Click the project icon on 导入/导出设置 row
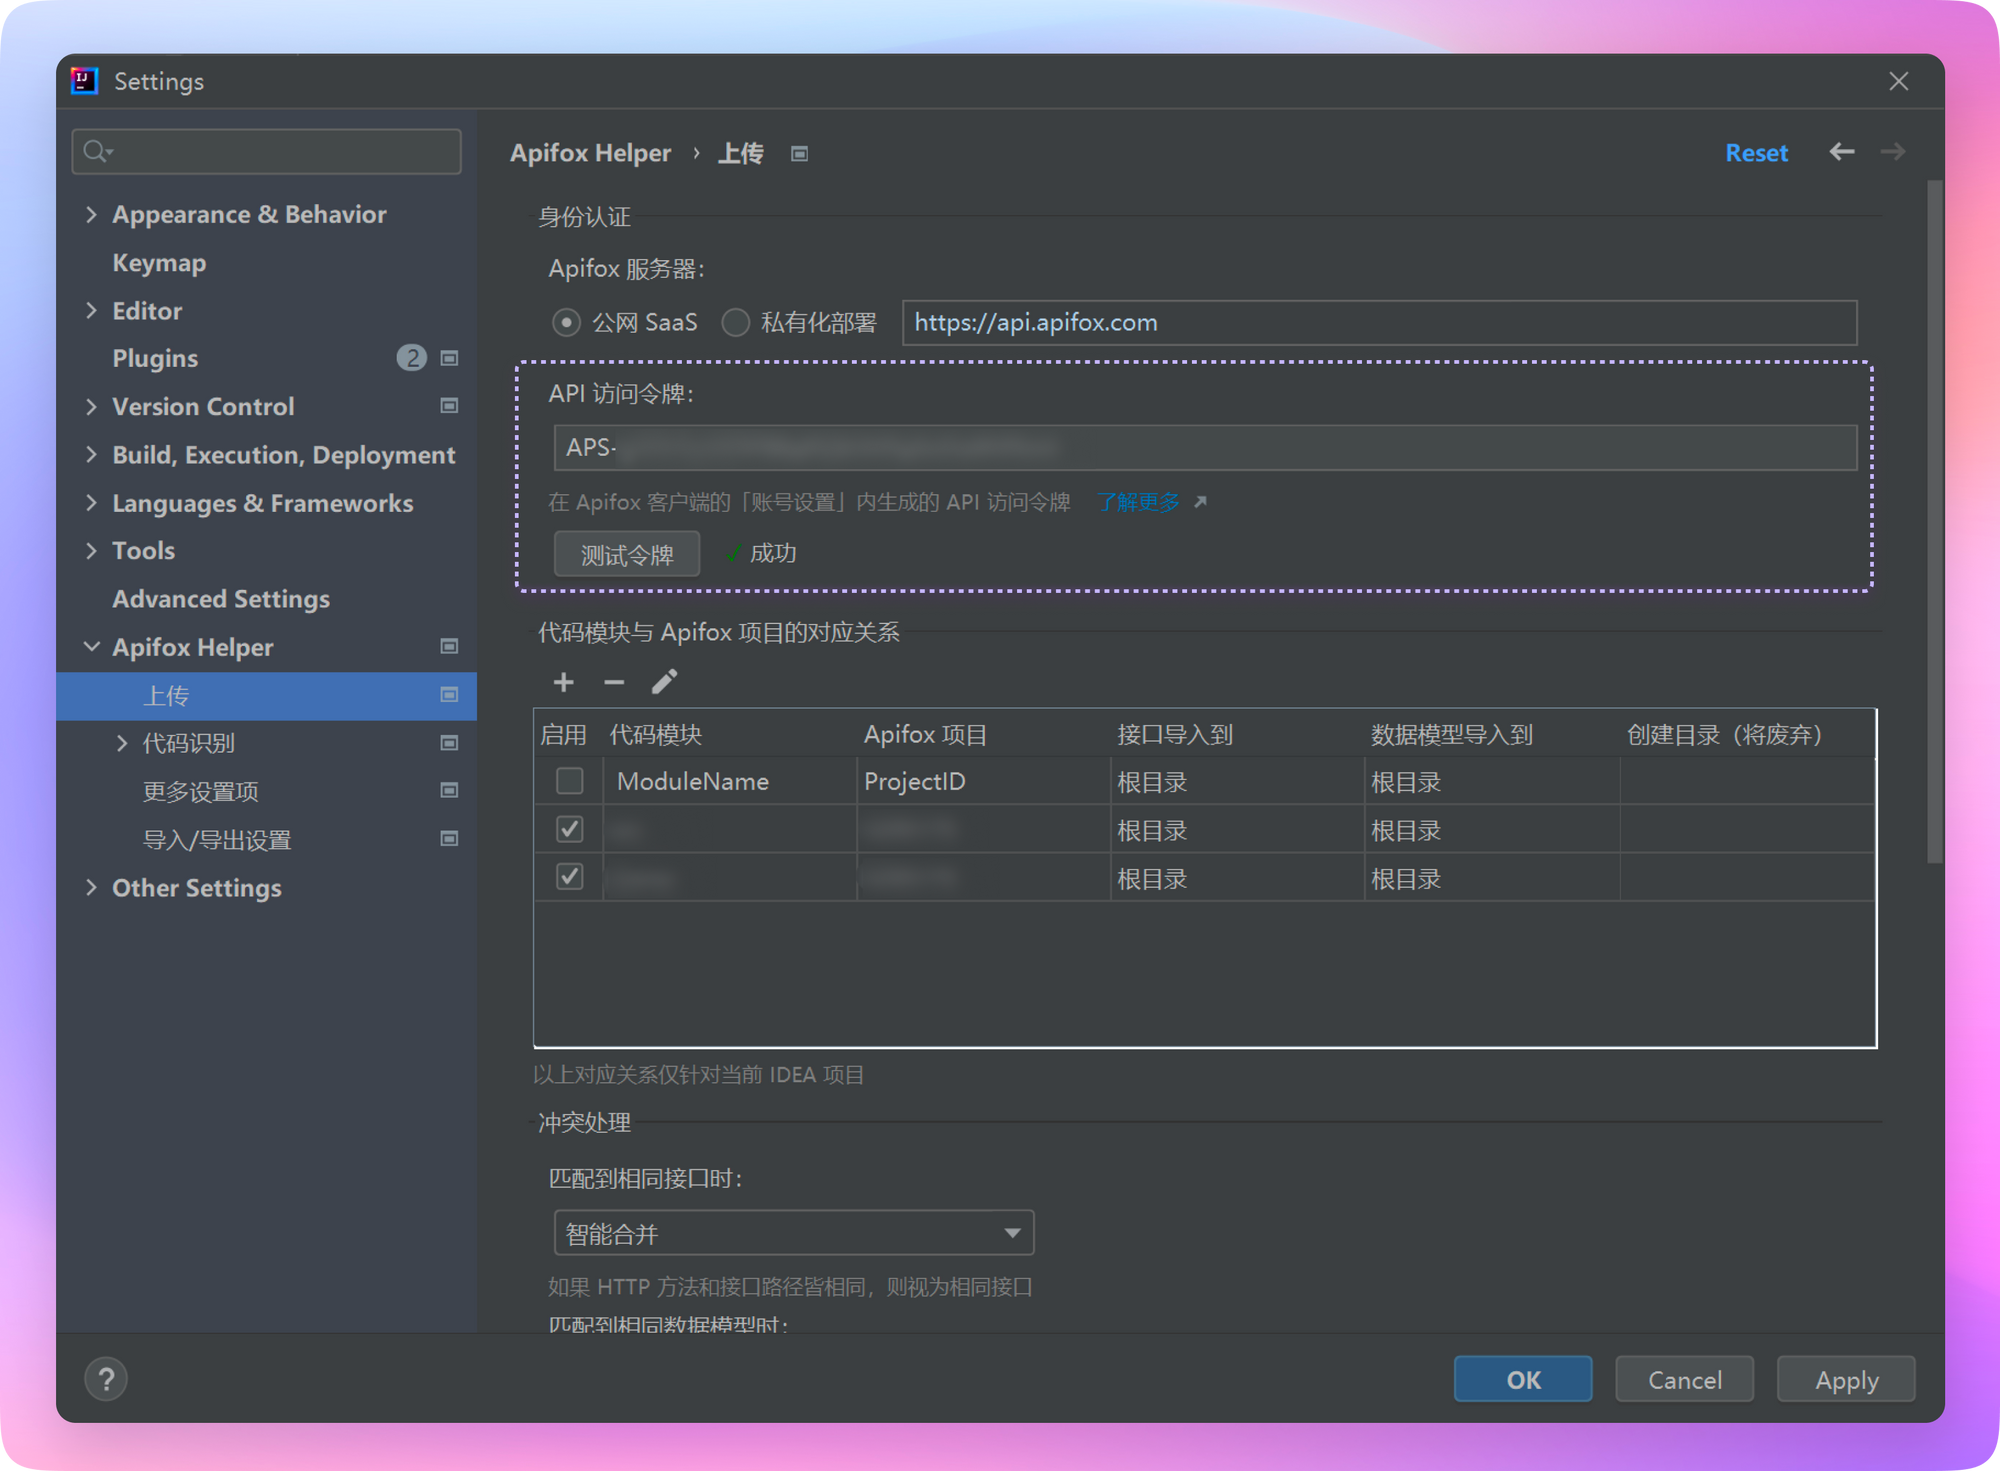The height and width of the screenshot is (1471, 2000). tap(450, 839)
